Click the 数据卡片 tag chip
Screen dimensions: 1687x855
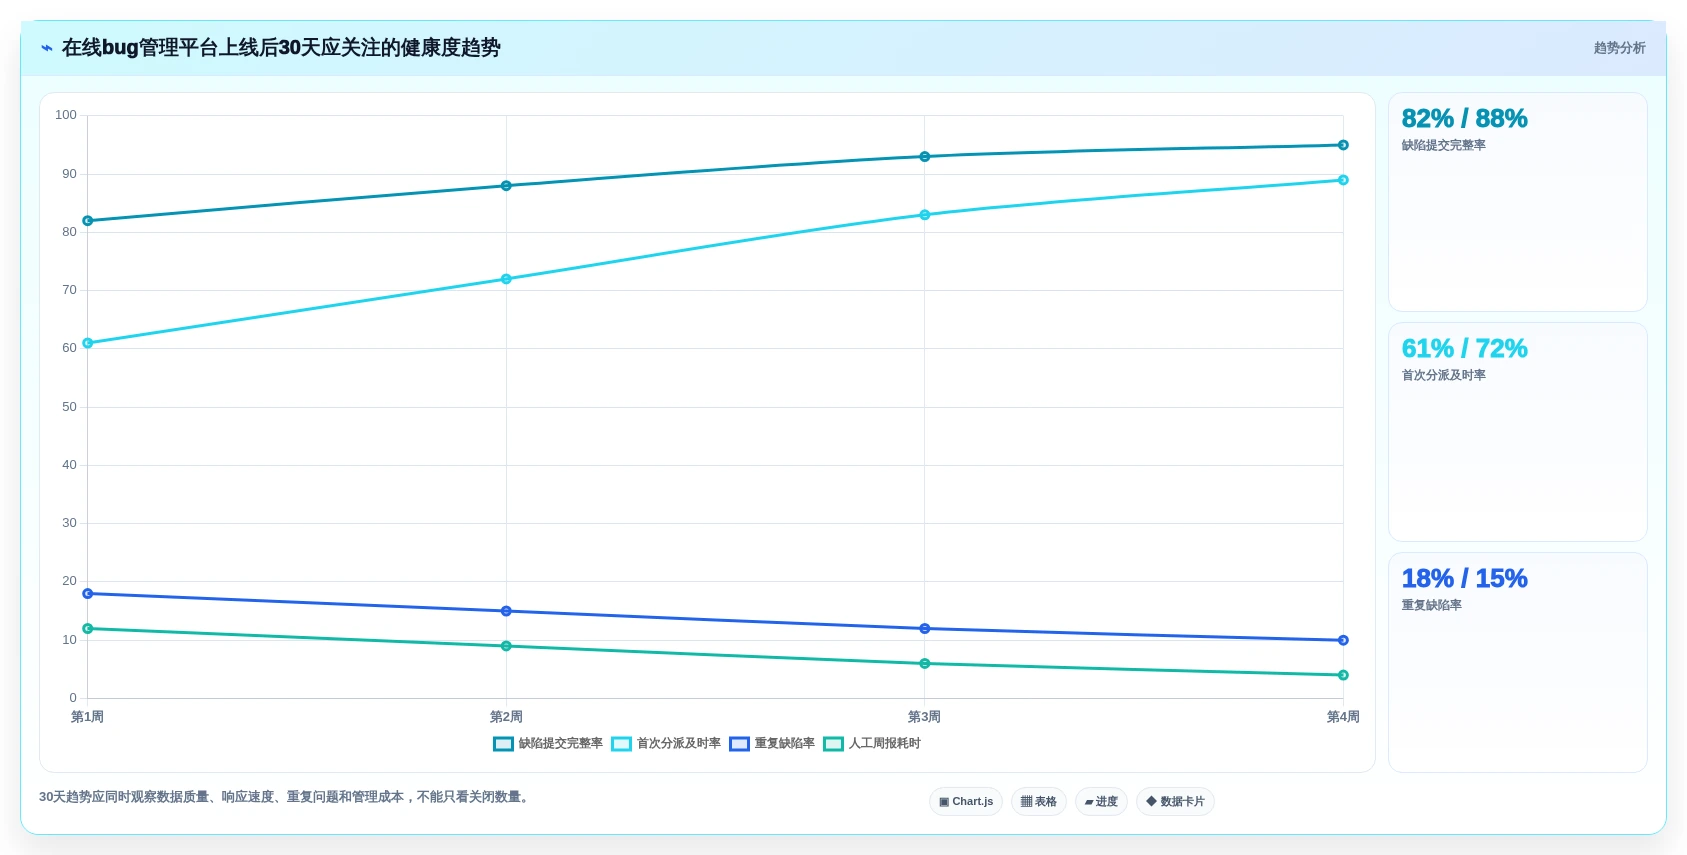[x=1175, y=801]
